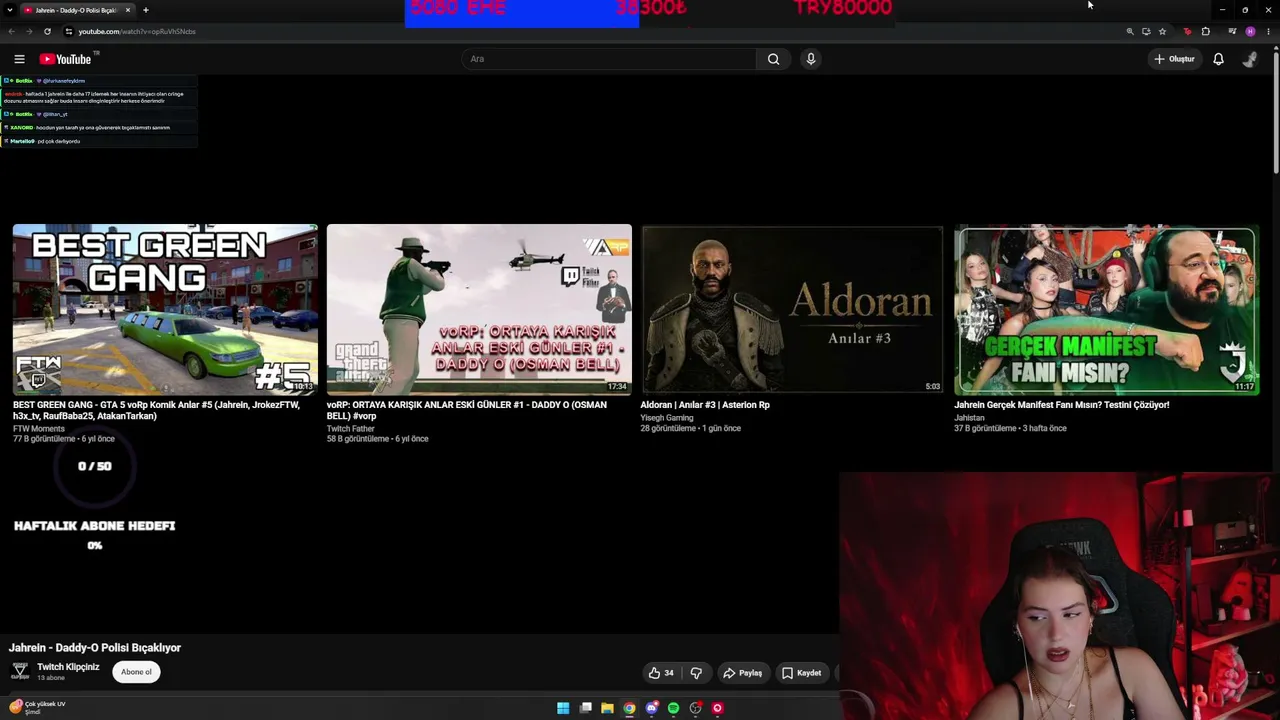Subscribe with the Abone ol button
The width and height of the screenshot is (1280, 720).
tap(136, 672)
